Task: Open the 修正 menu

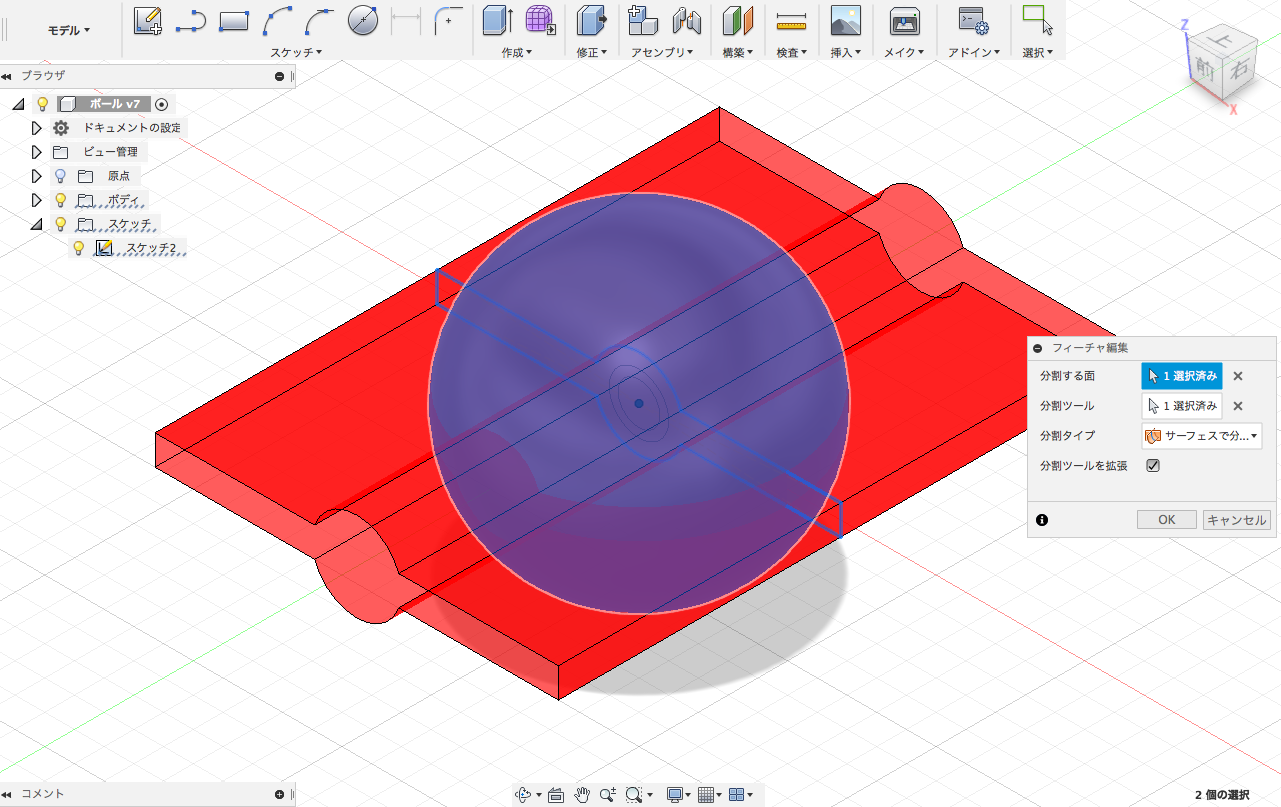Action: coord(592,53)
